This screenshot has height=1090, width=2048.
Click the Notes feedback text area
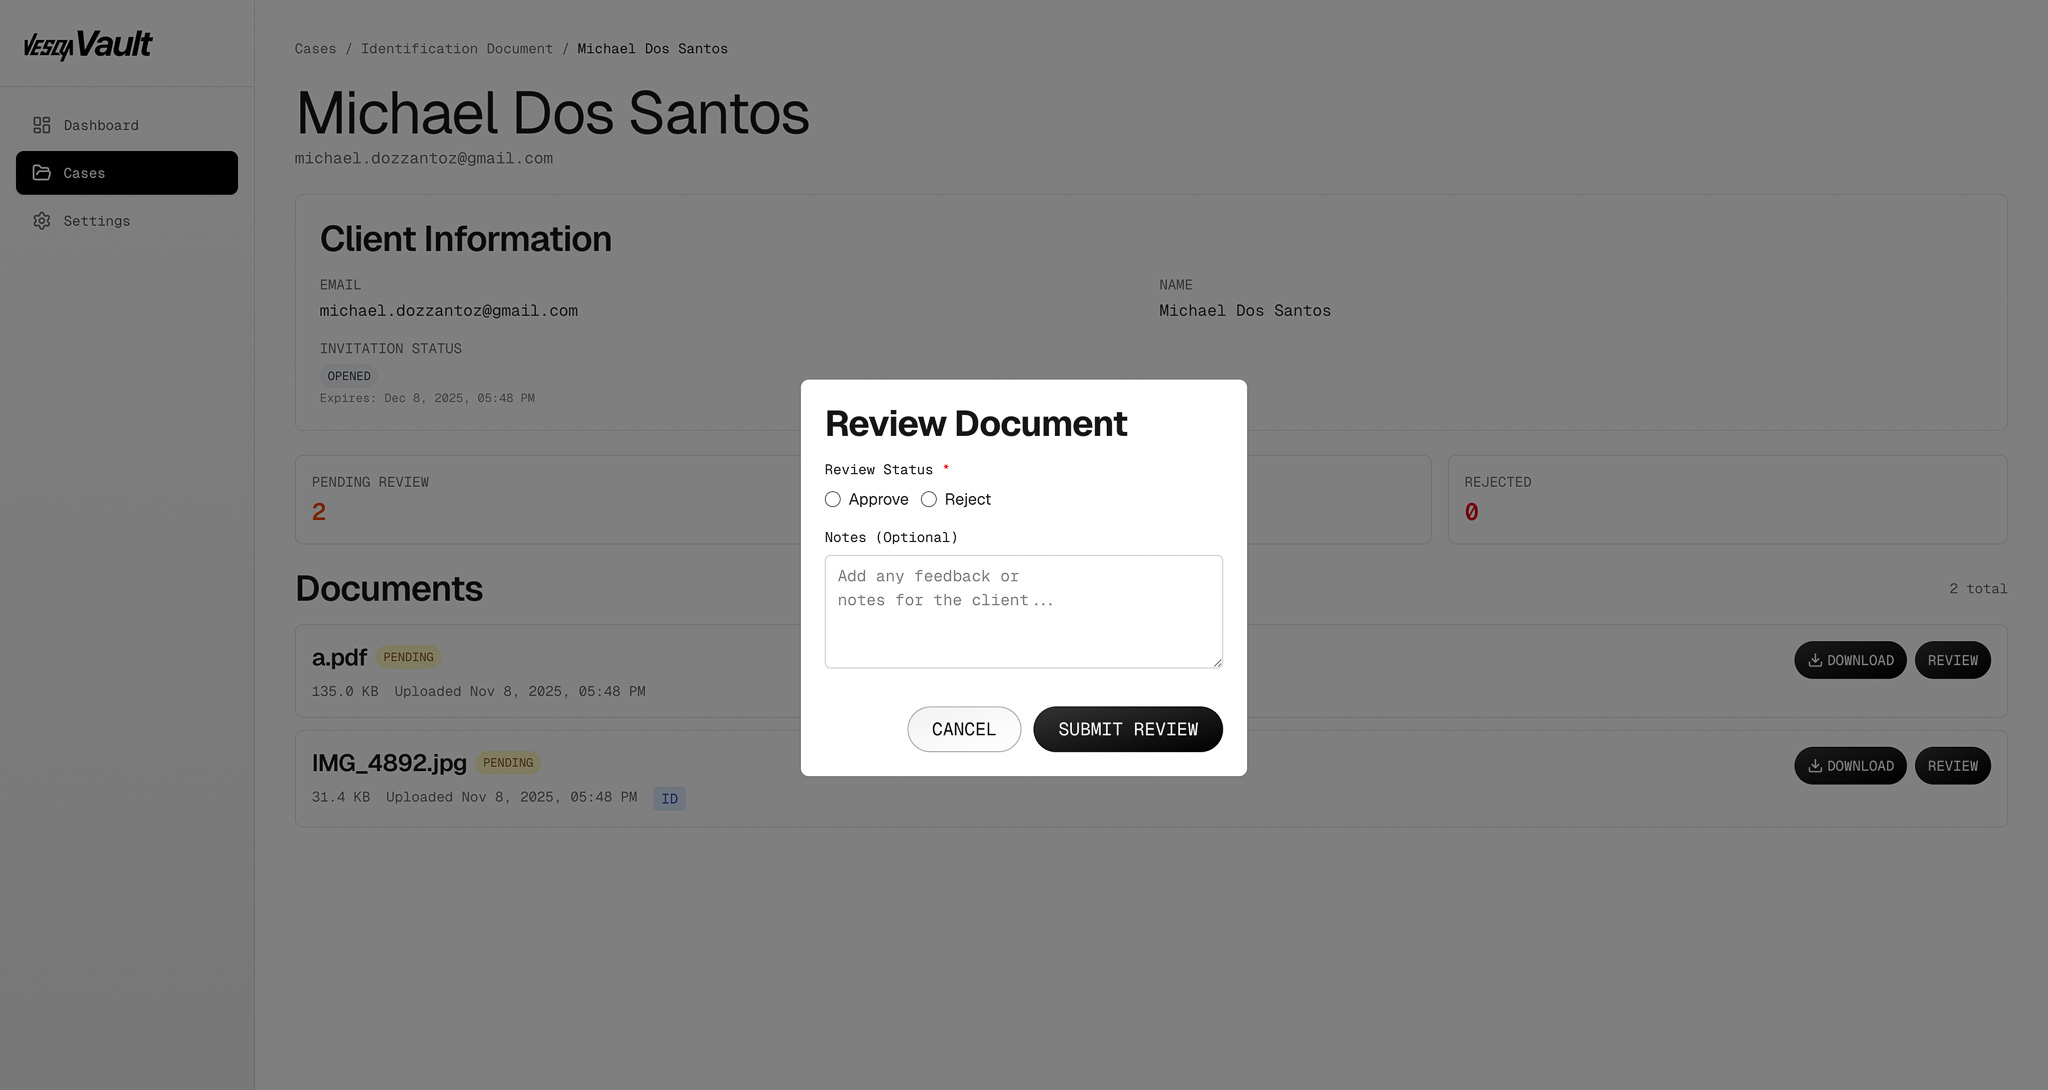pyautogui.click(x=1023, y=610)
